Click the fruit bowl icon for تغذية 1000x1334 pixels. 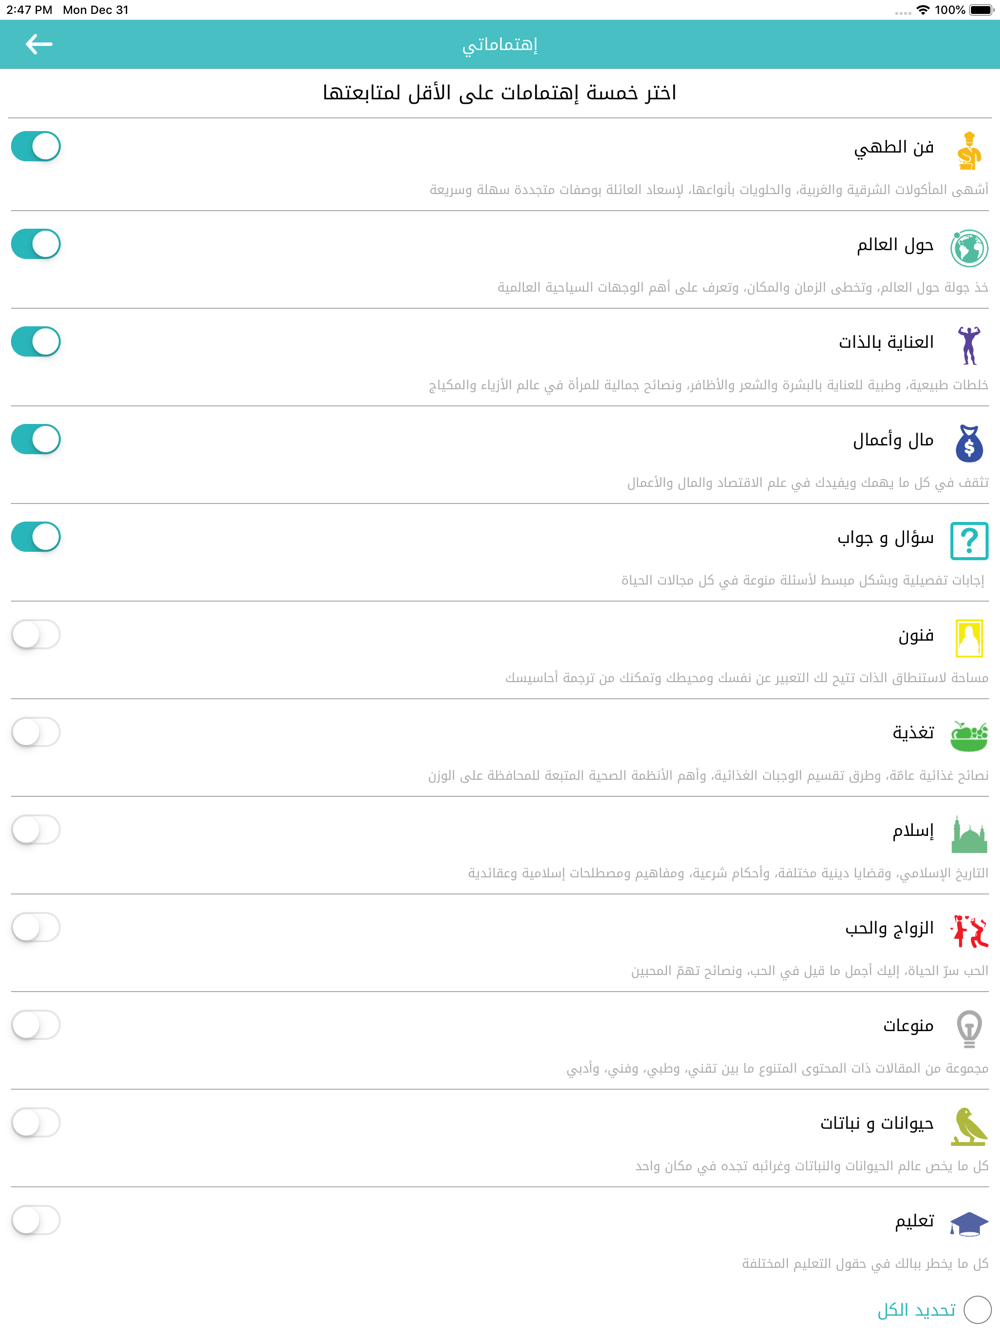coord(968,736)
